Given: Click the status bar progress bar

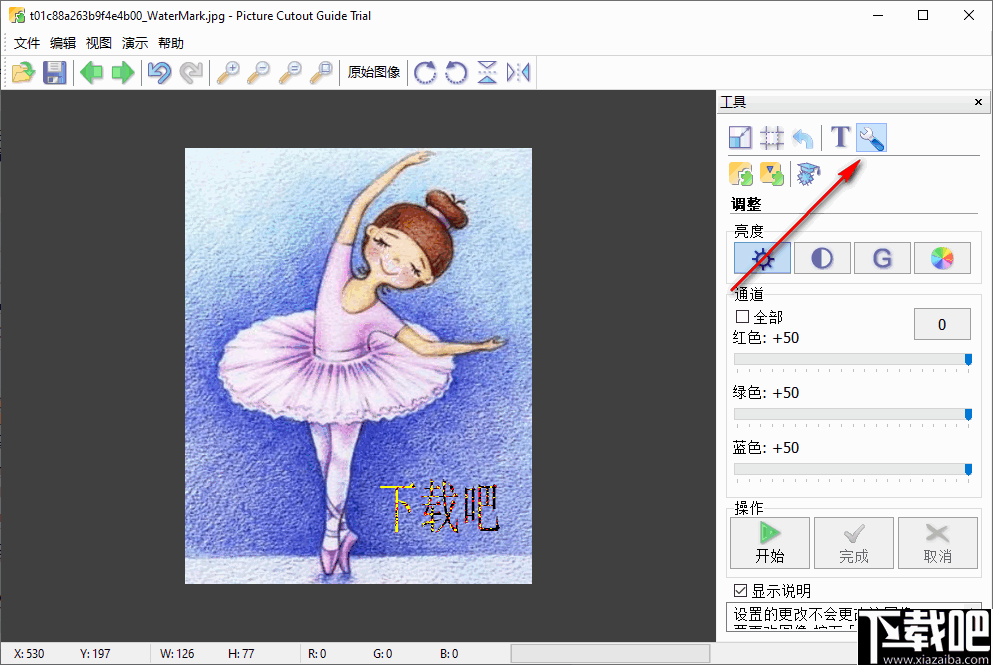Looking at the screenshot, I should [x=610, y=653].
